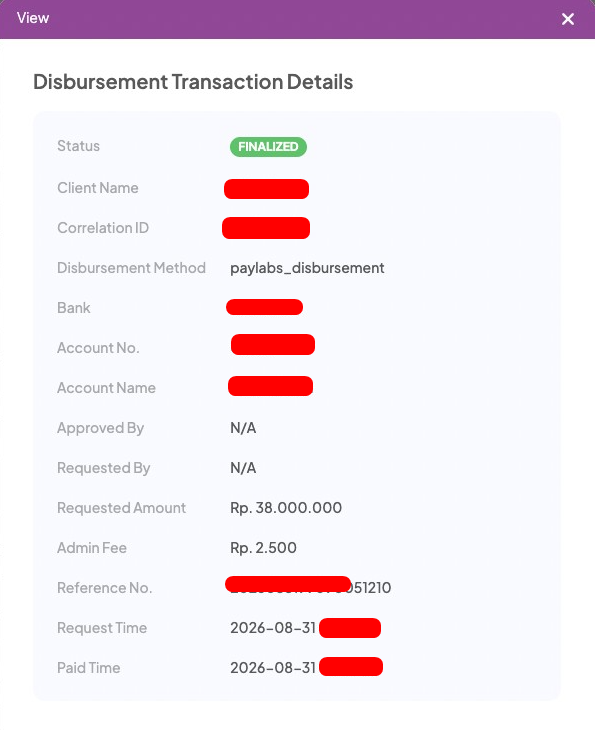This screenshot has height=730, width=595.
Task: Click the Approved By N/A value
Action: (x=243, y=428)
